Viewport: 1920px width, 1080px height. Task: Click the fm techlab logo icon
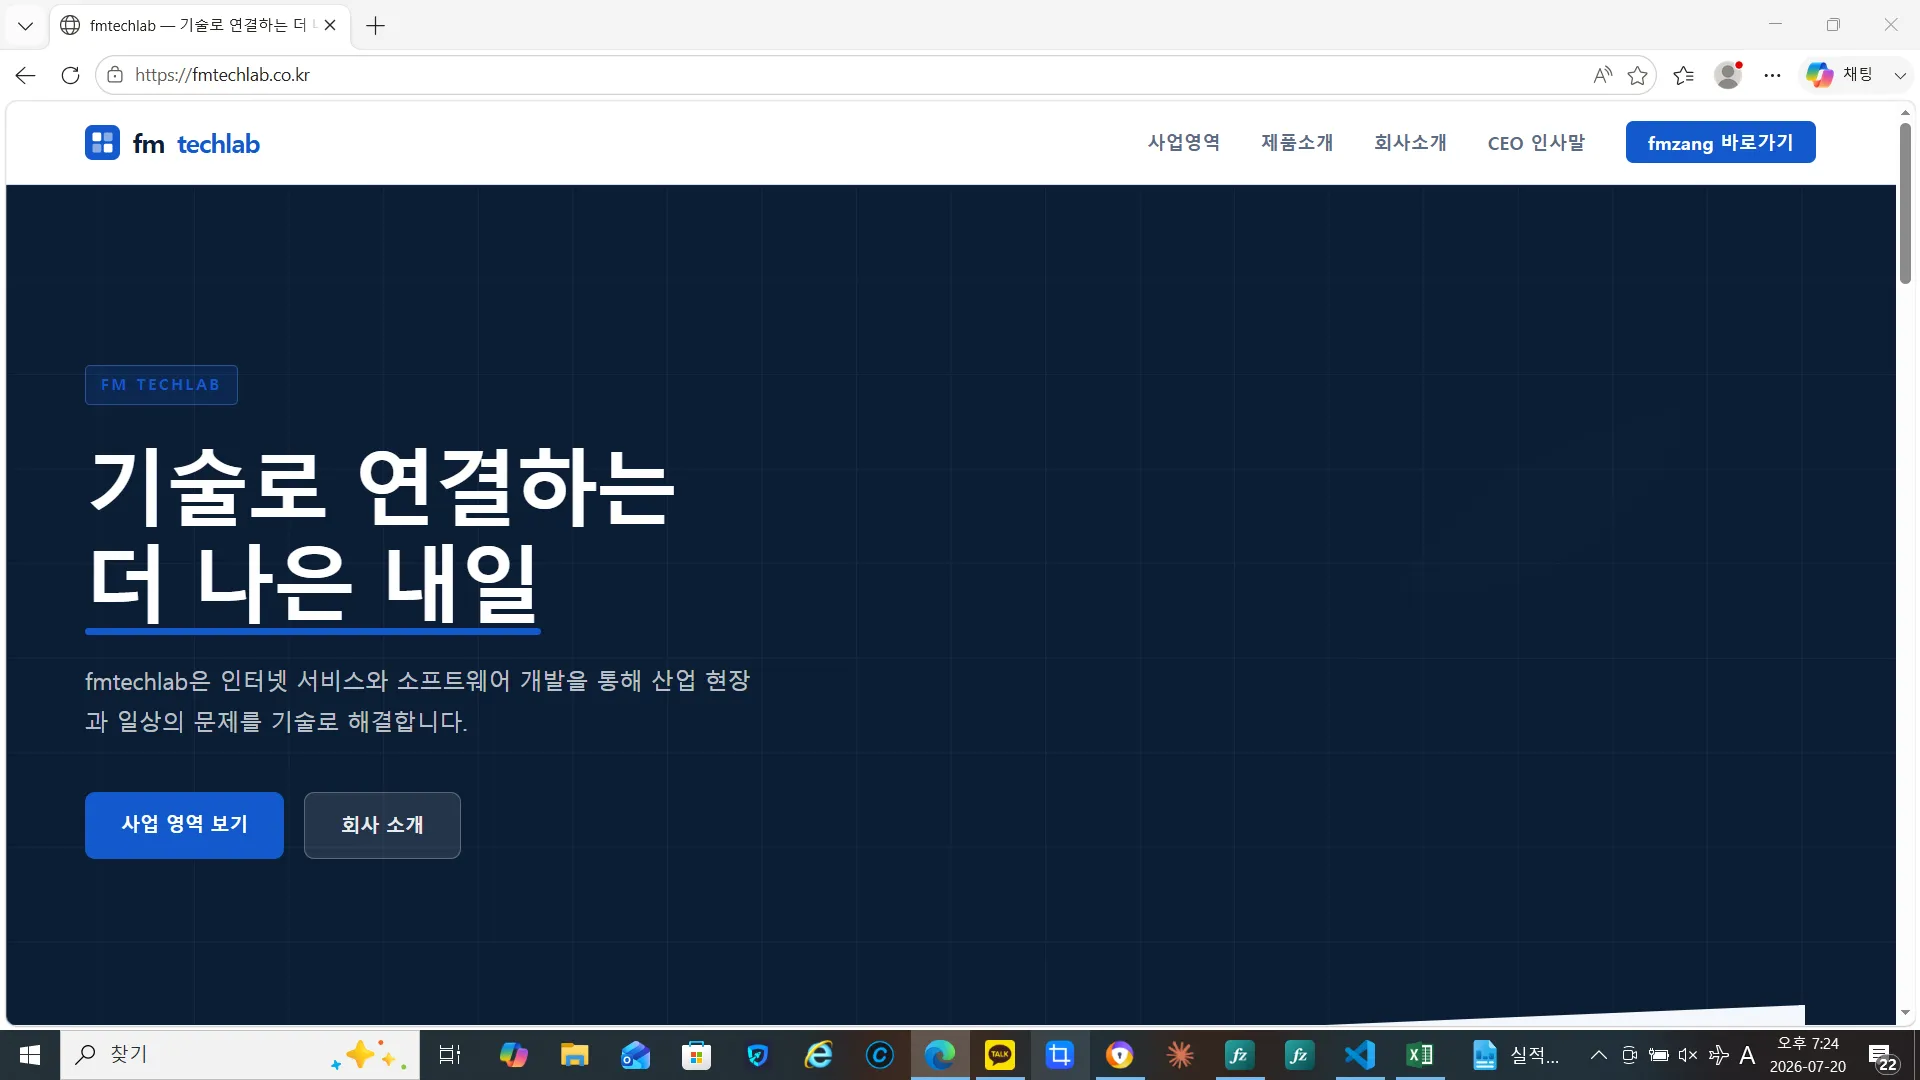[102, 143]
